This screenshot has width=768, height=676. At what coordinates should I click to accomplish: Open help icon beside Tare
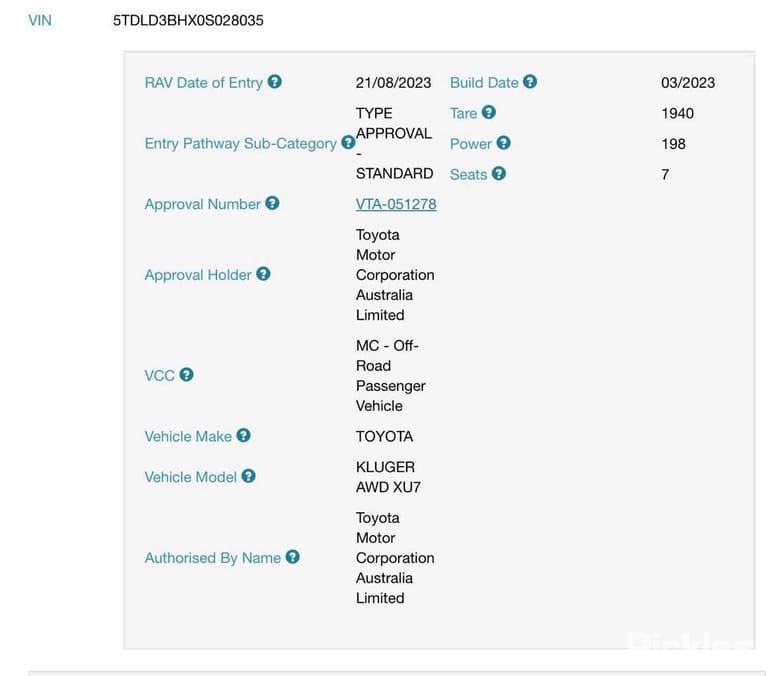[489, 113]
